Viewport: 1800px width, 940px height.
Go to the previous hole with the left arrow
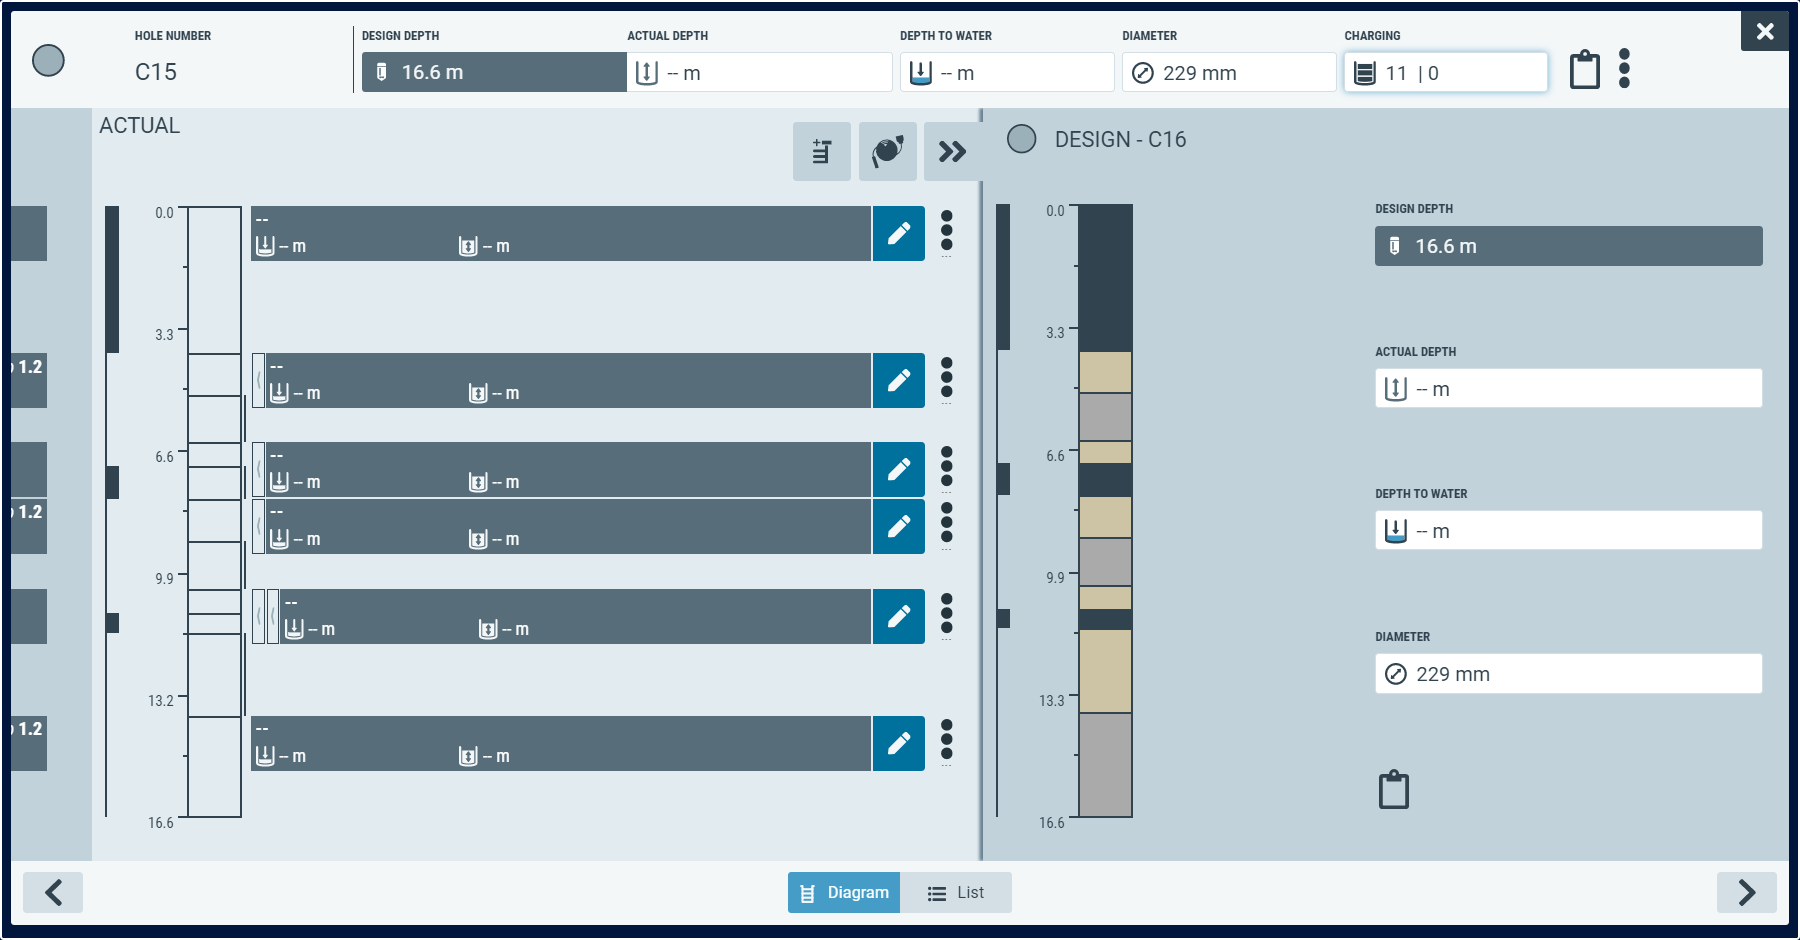53,892
